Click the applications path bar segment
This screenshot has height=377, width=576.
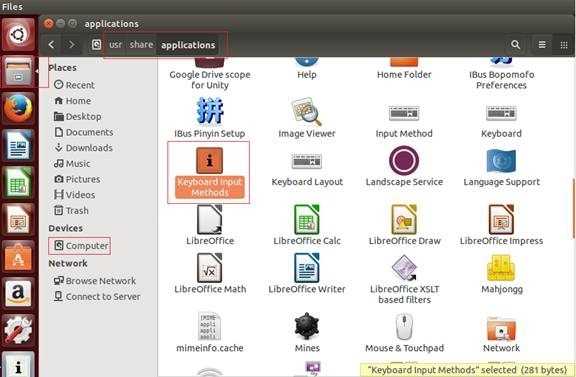pos(188,45)
